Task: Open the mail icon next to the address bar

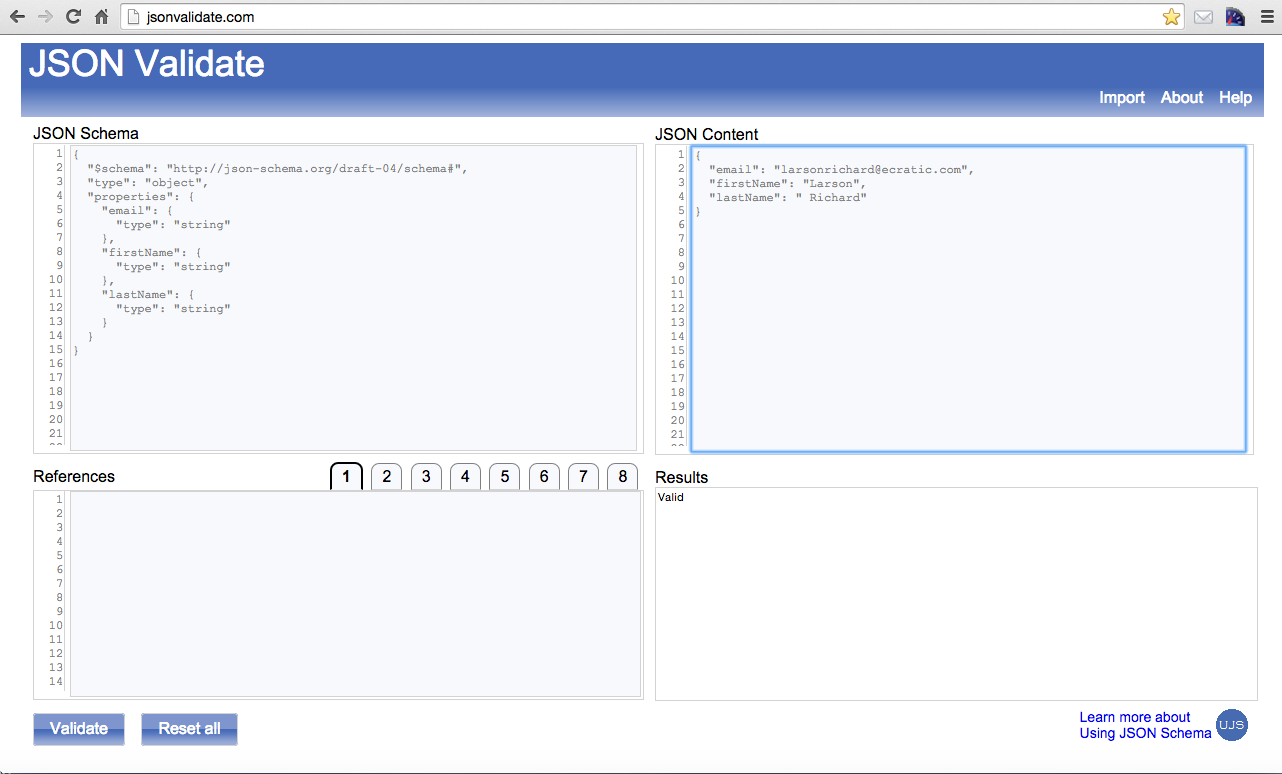Action: click(x=1203, y=16)
